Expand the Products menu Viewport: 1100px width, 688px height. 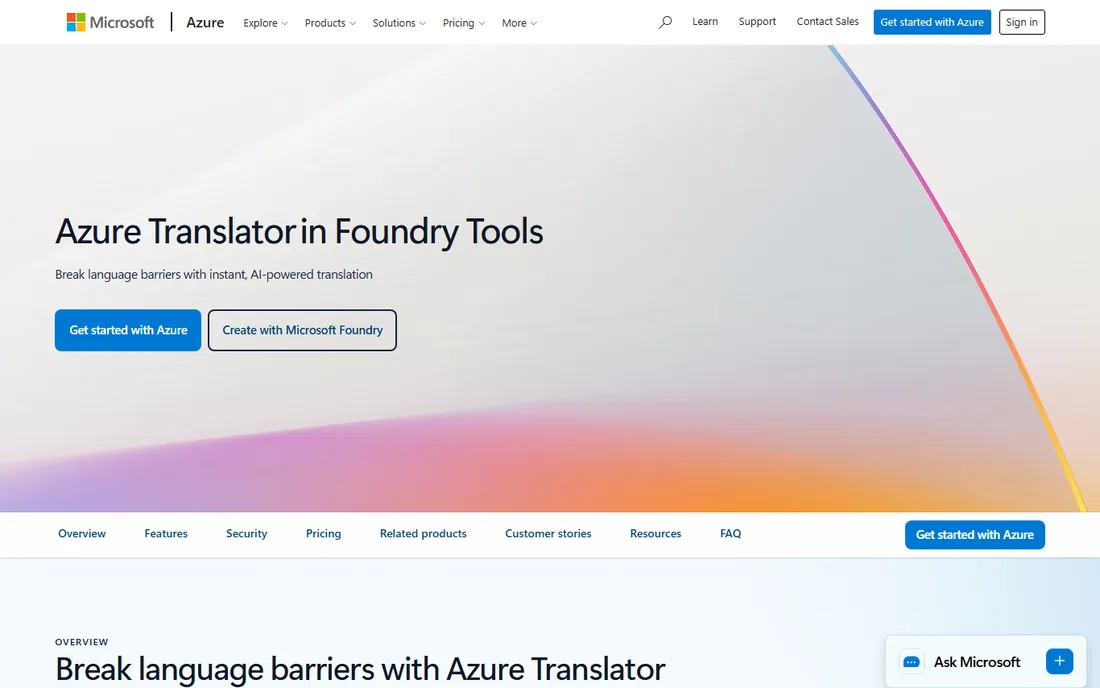(x=330, y=23)
